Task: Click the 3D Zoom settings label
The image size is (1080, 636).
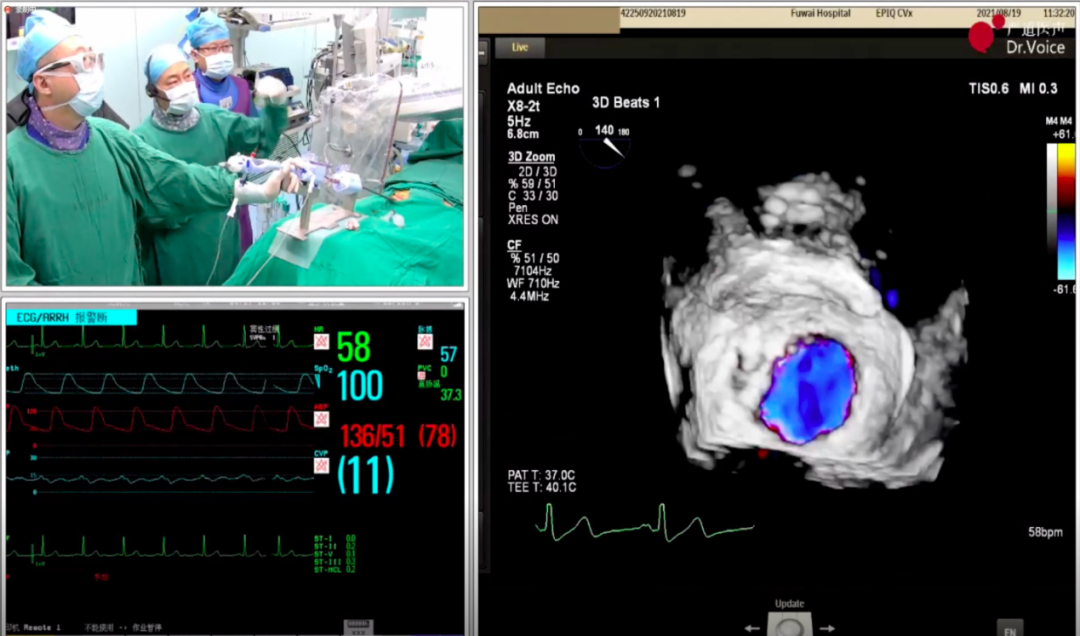Action: click(531, 157)
